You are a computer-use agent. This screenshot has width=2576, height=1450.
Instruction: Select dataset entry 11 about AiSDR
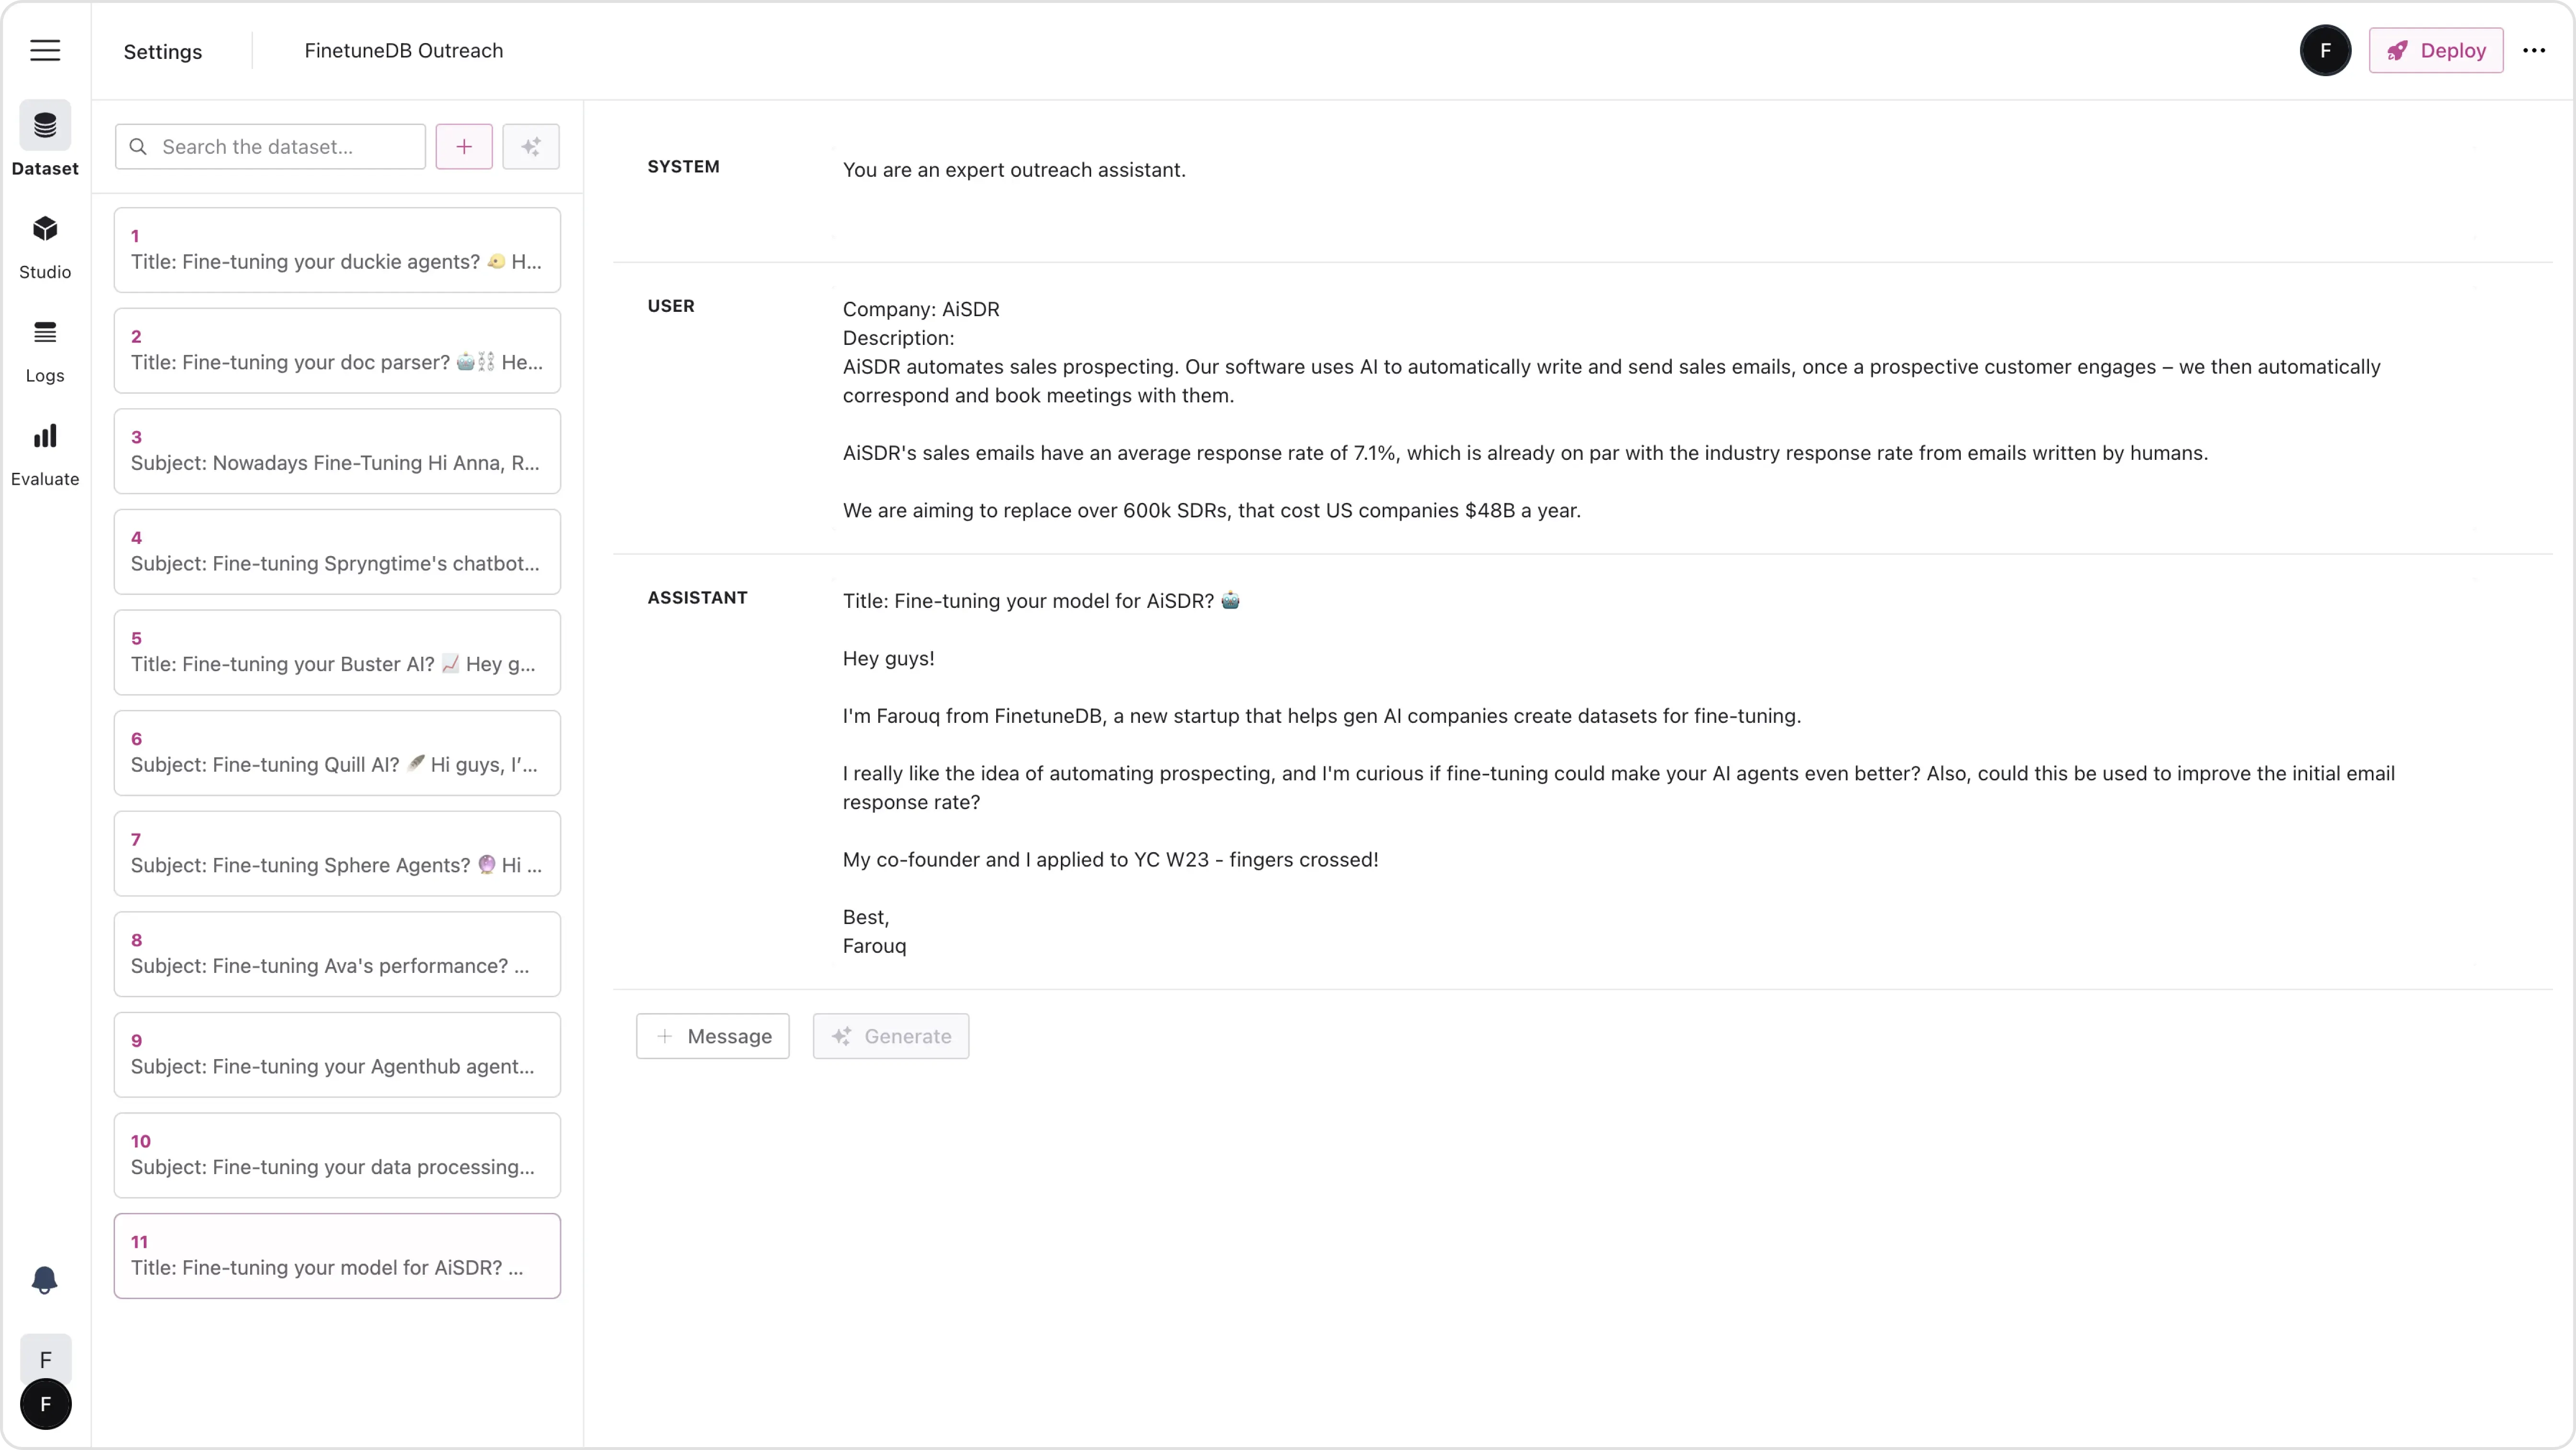coord(338,1255)
